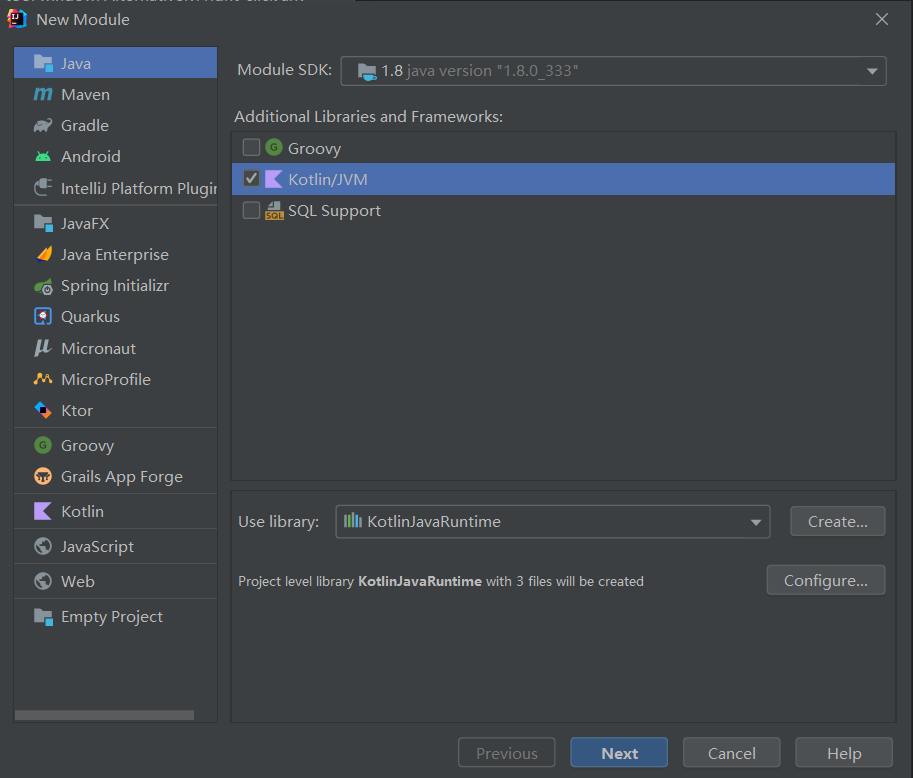Close the New Module dialog
Viewport: 913px width, 778px height.
click(882, 19)
